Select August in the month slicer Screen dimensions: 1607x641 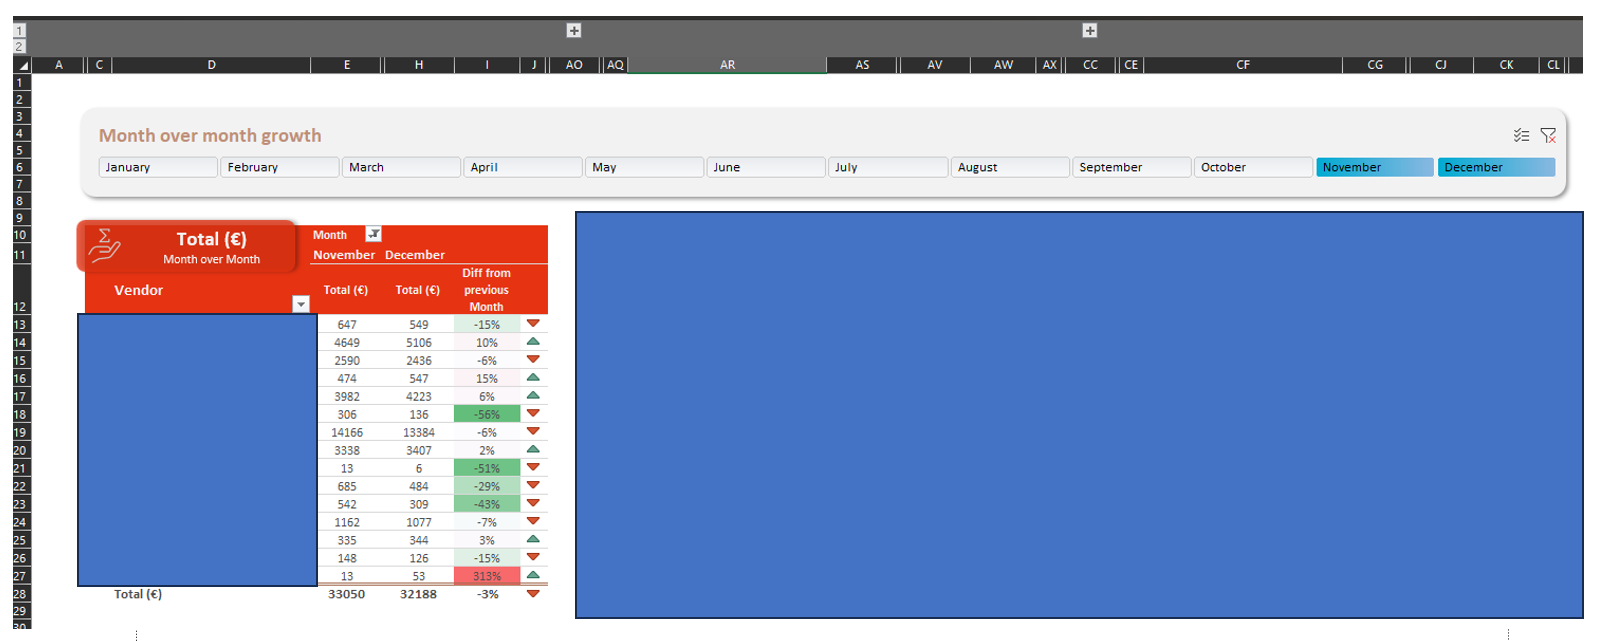[x=1010, y=167]
